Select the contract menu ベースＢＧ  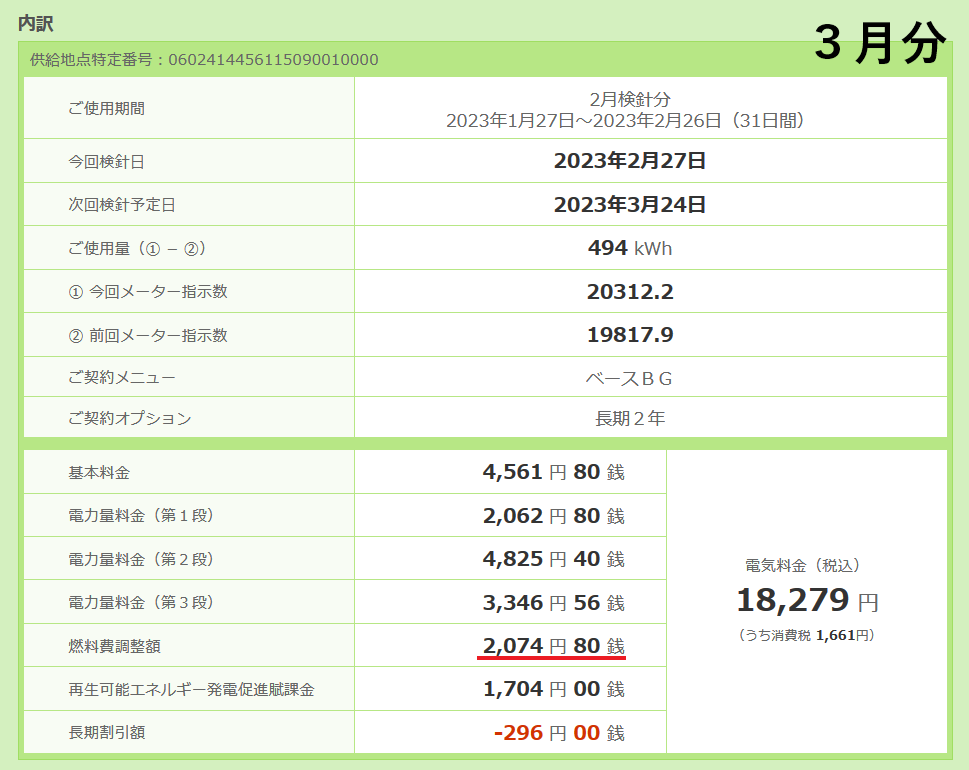[630, 378]
